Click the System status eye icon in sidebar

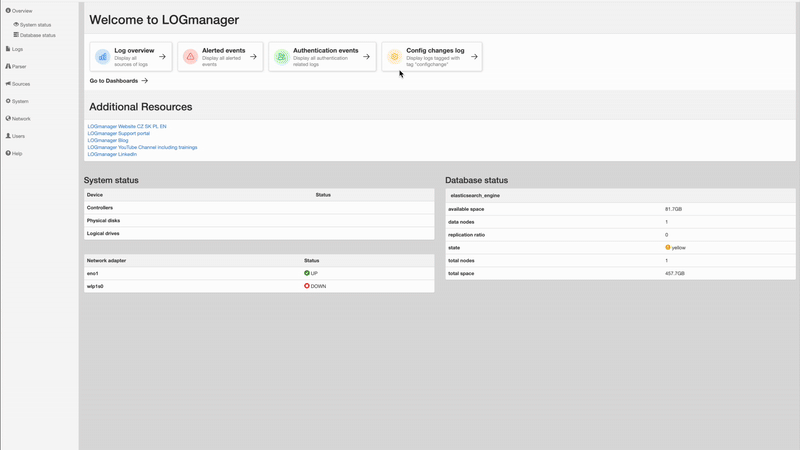click(x=16, y=24)
